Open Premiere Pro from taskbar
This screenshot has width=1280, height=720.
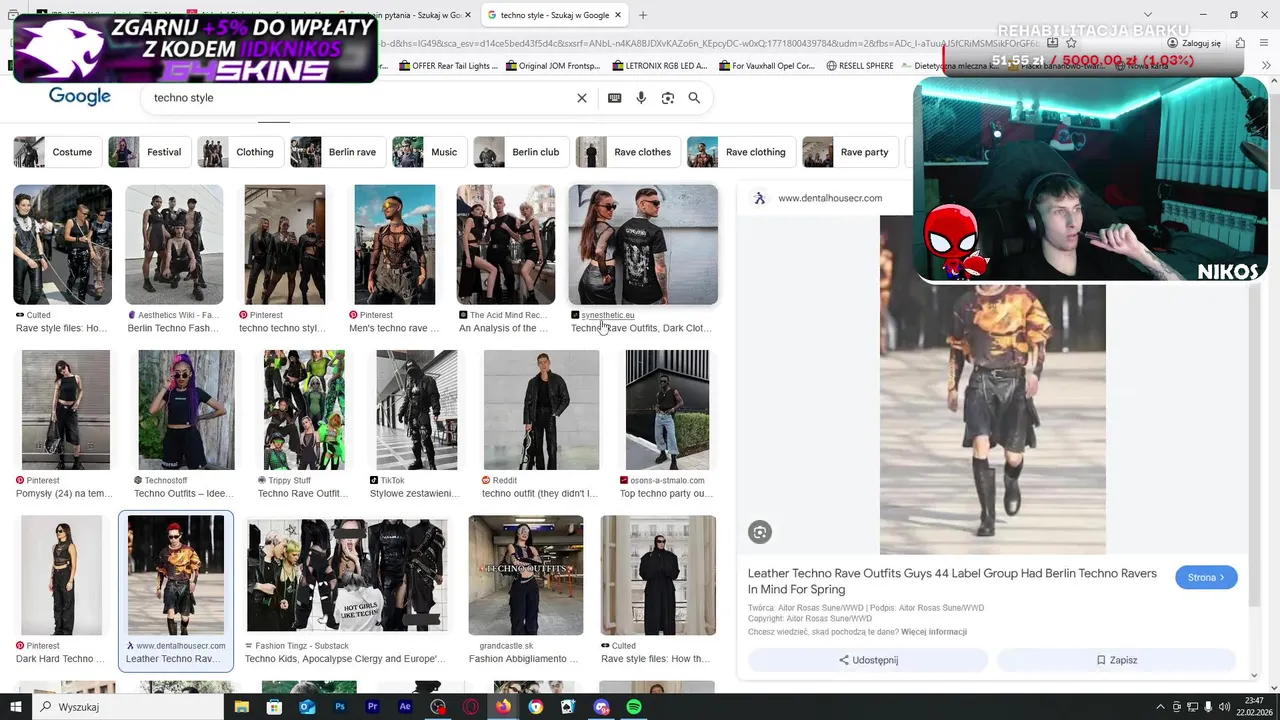click(372, 707)
